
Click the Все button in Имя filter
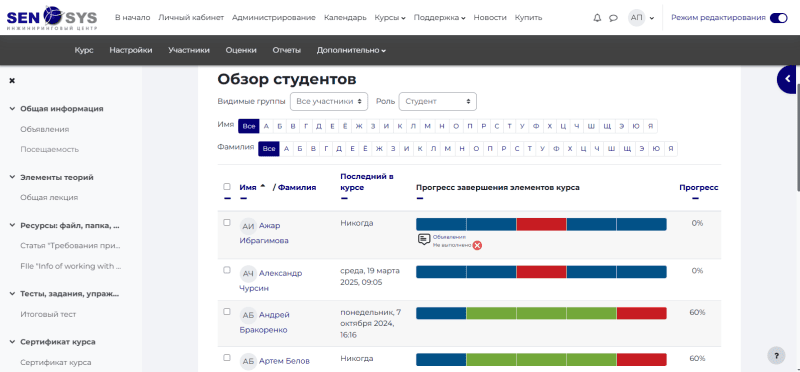click(x=248, y=126)
